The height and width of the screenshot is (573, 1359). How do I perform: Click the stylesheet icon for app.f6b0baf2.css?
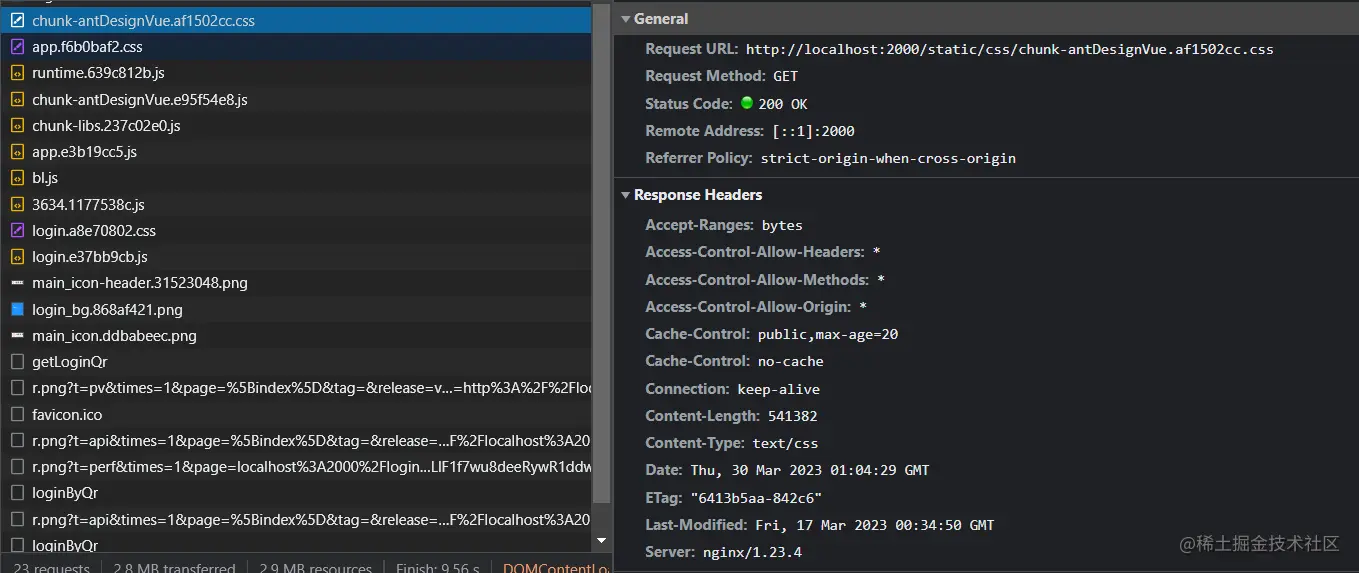coord(17,47)
